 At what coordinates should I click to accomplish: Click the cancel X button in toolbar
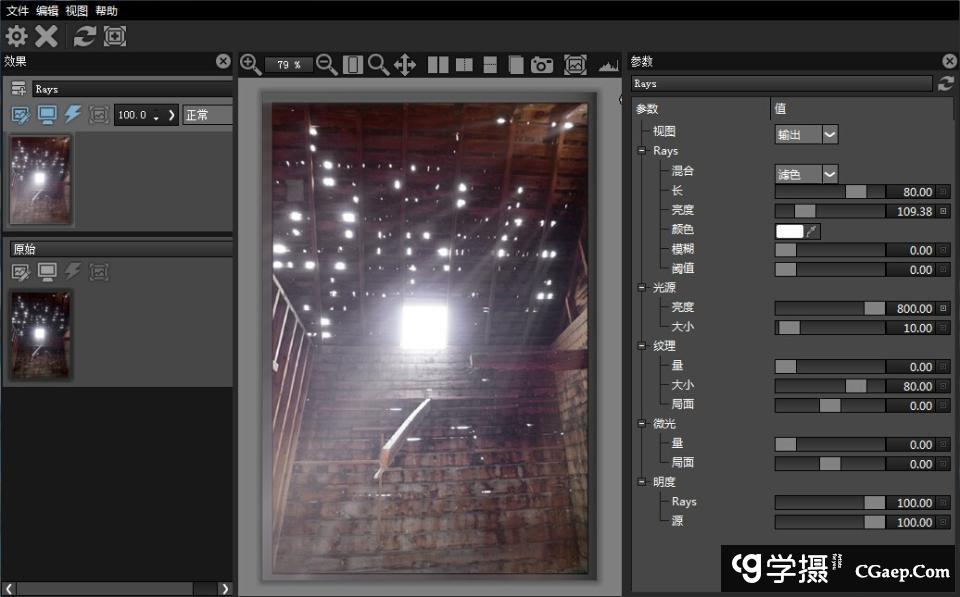pos(47,37)
